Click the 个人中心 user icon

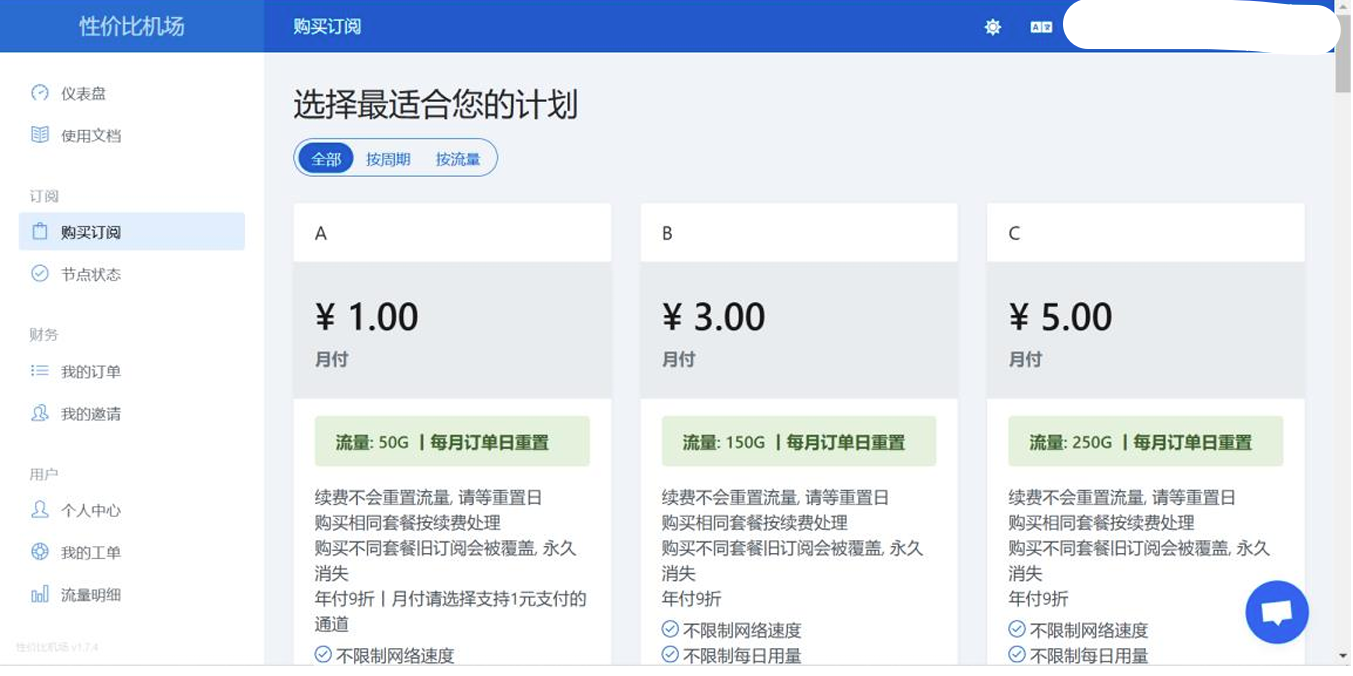click(40, 510)
